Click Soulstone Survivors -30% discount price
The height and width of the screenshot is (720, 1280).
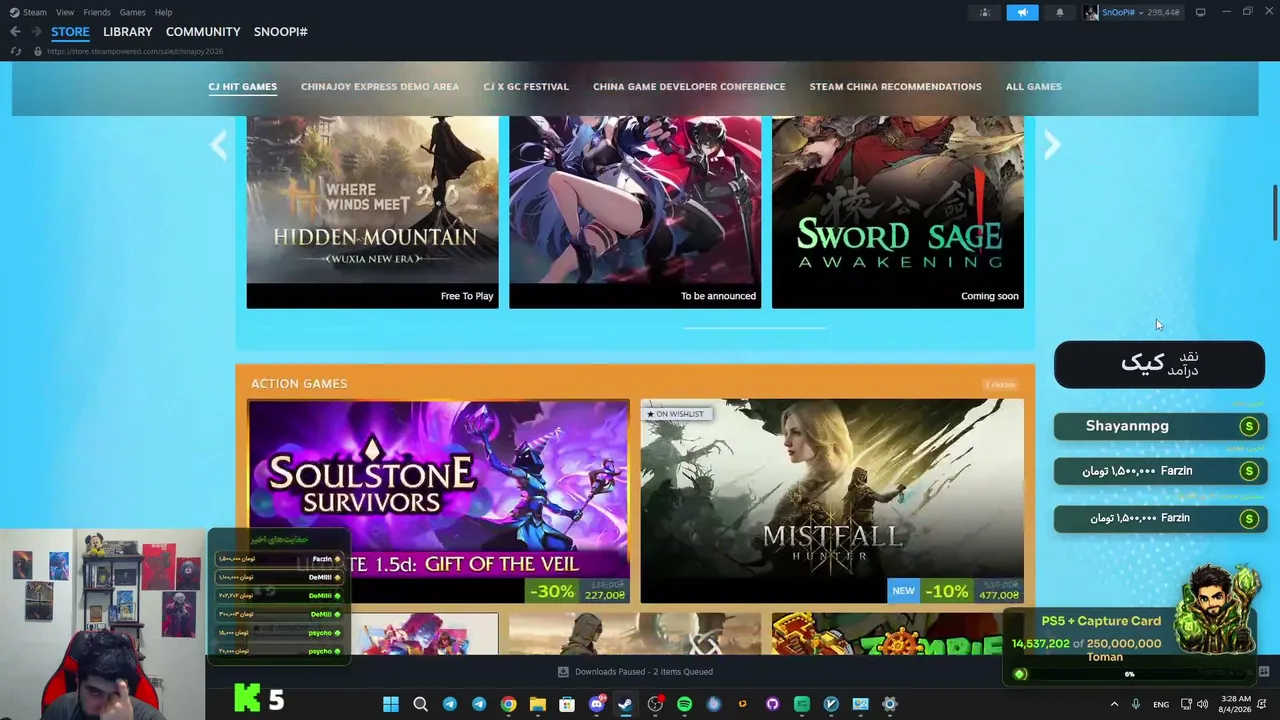[578, 591]
